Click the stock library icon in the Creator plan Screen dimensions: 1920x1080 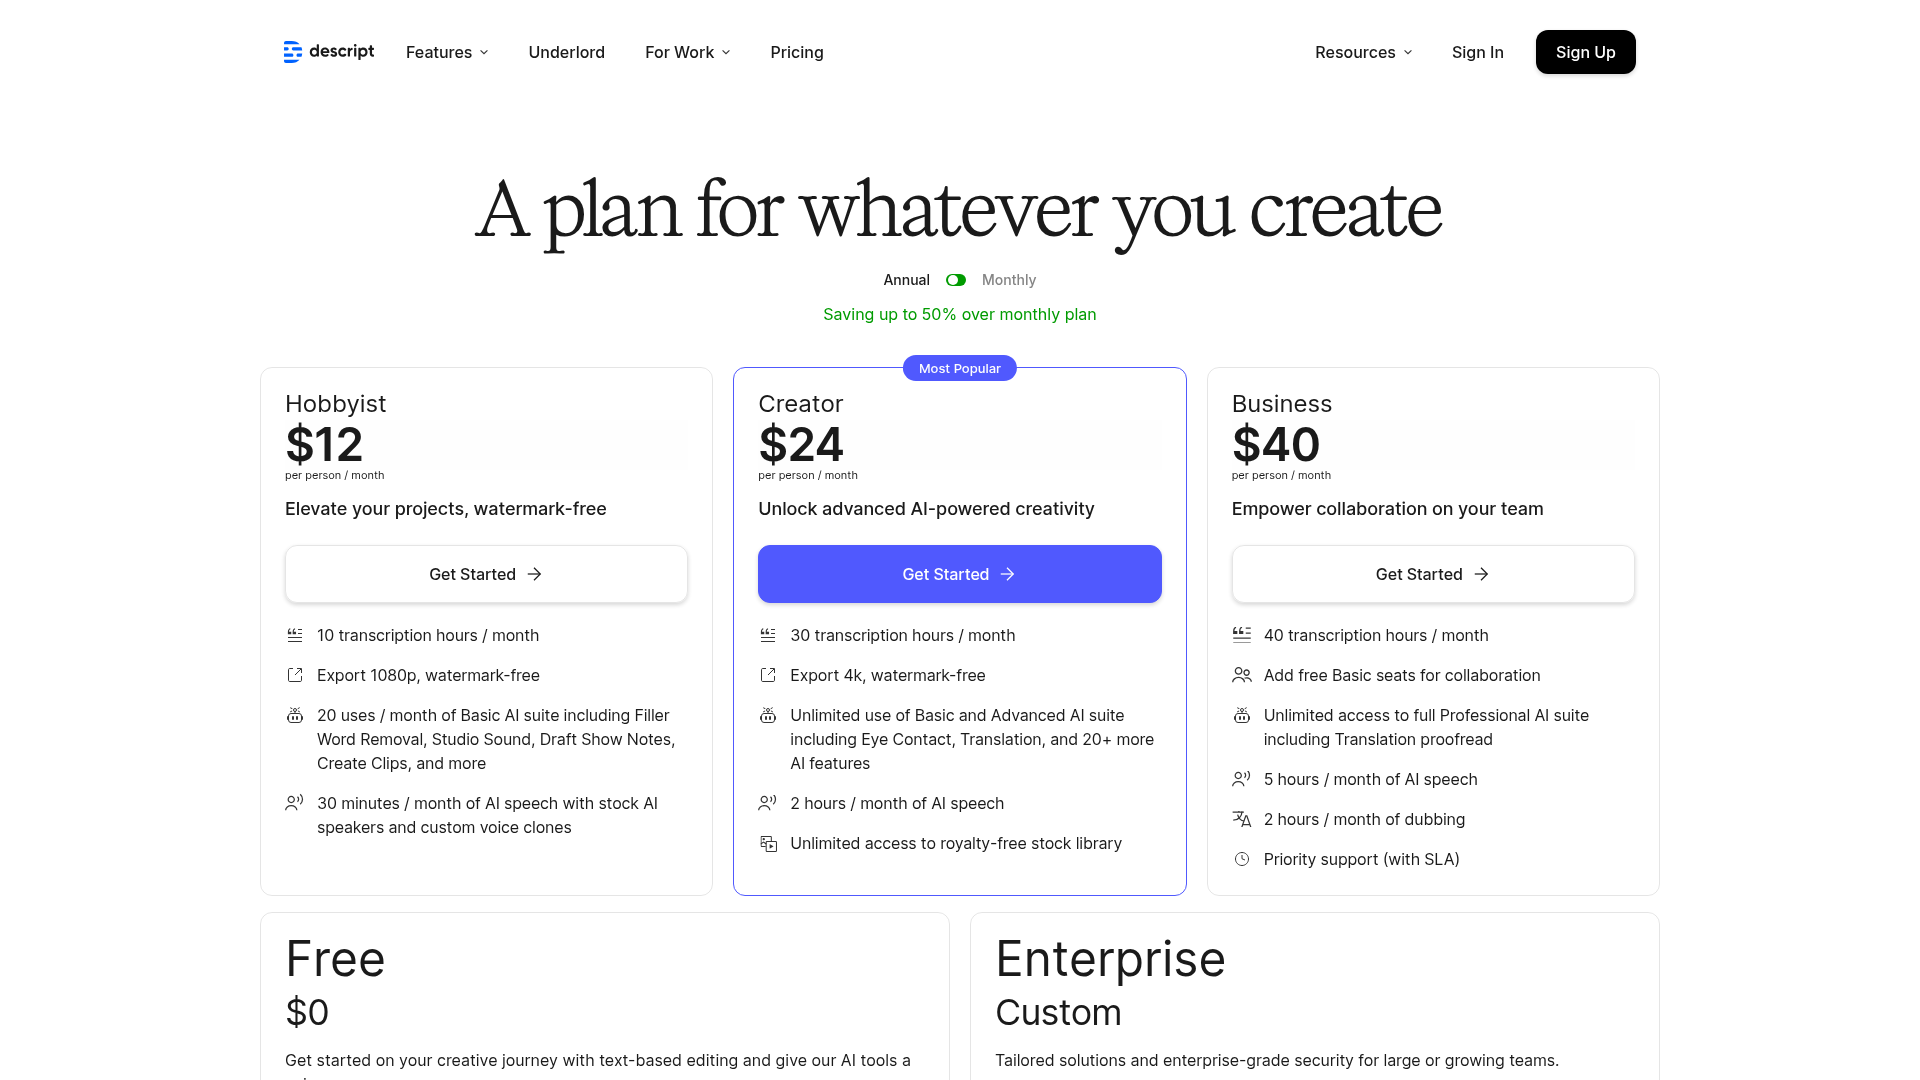pos(768,844)
